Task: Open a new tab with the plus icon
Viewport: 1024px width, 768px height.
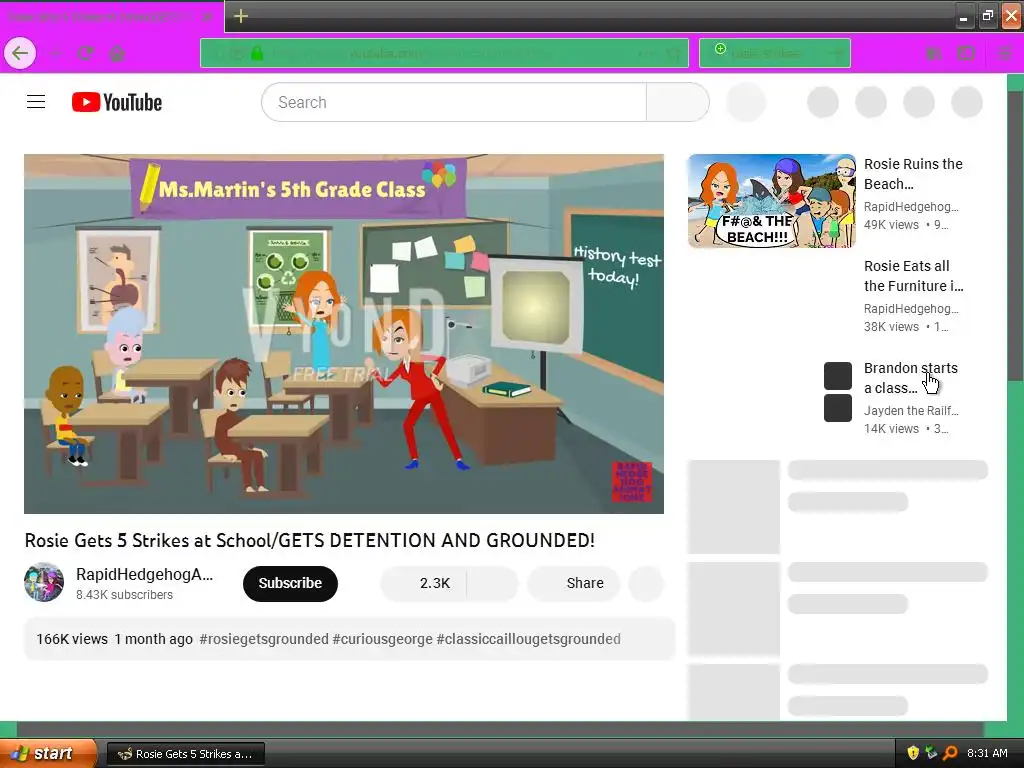Action: (240, 16)
